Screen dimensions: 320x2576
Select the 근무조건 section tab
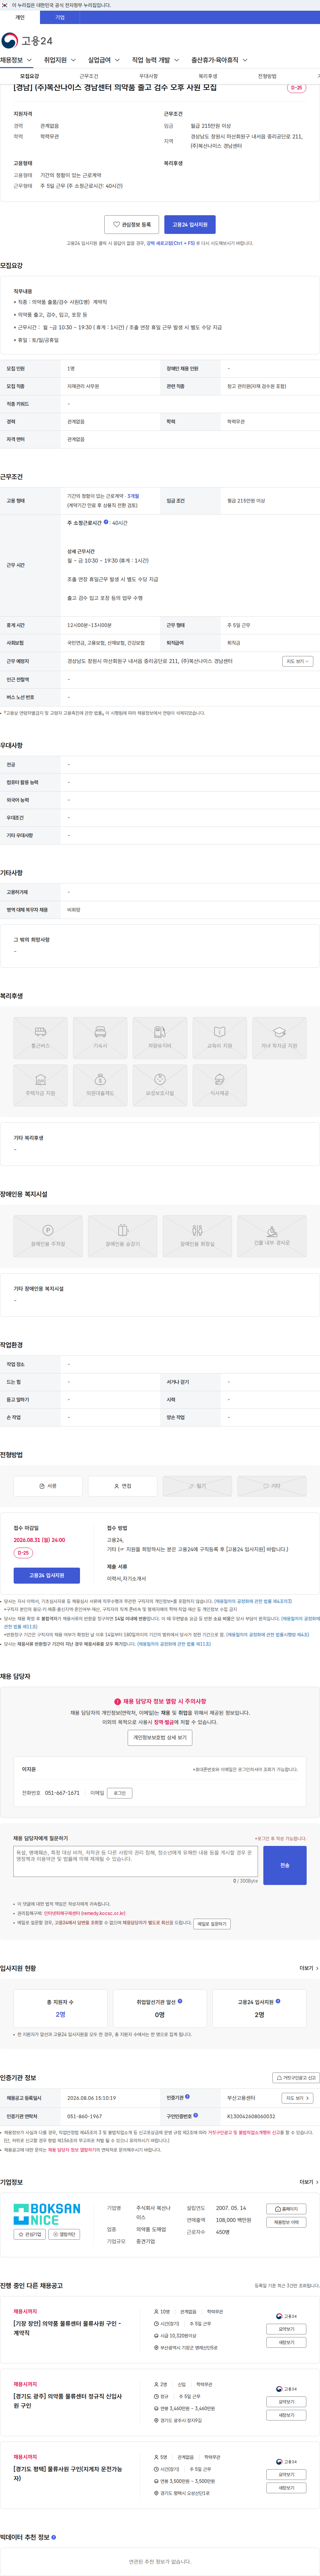pyautogui.click(x=89, y=76)
